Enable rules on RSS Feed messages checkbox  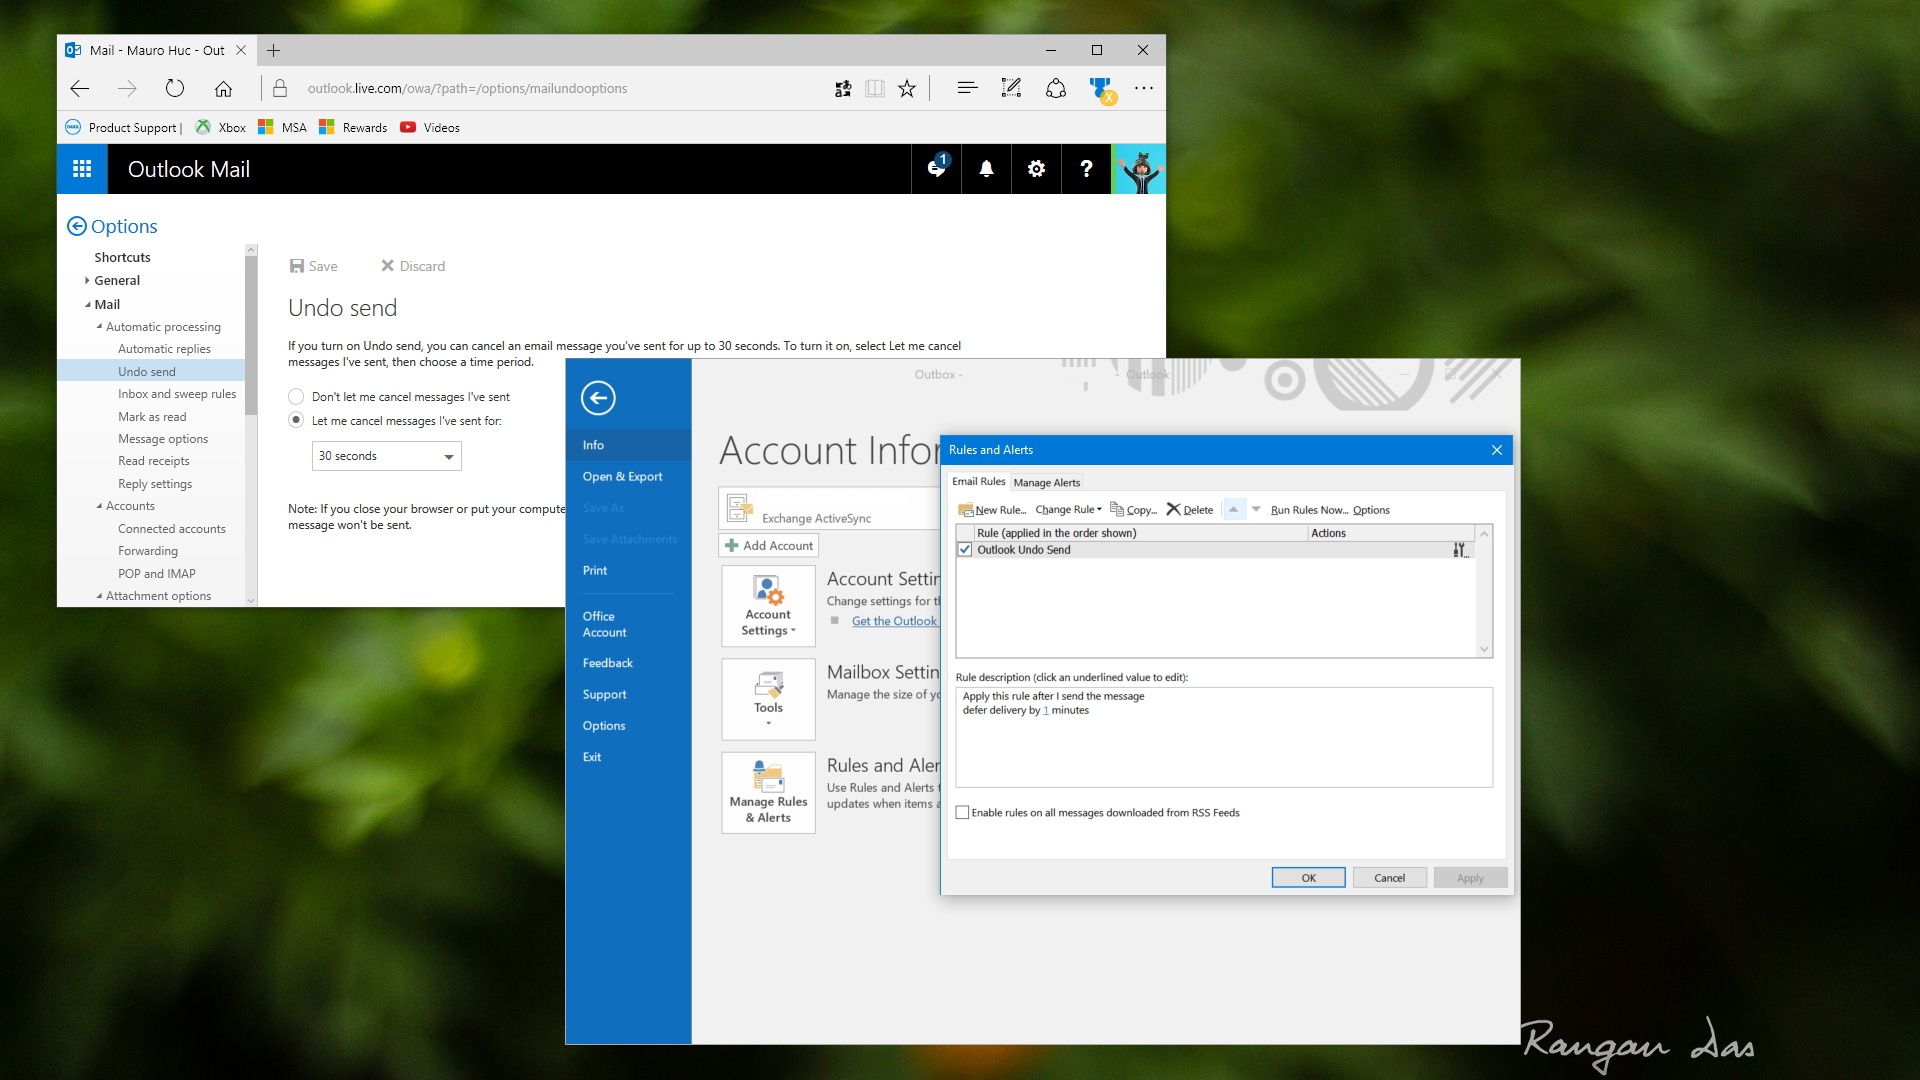pyautogui.click(x=964, y=812)
